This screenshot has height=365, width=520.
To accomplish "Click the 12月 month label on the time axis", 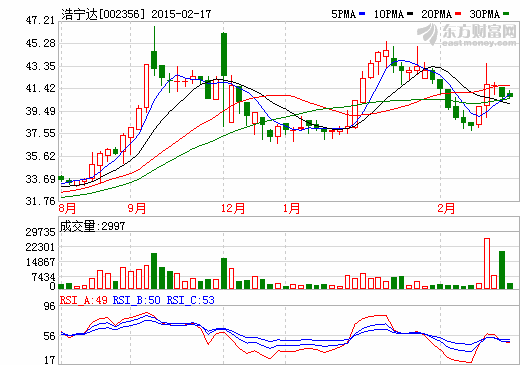I will (x=233, y=209).
